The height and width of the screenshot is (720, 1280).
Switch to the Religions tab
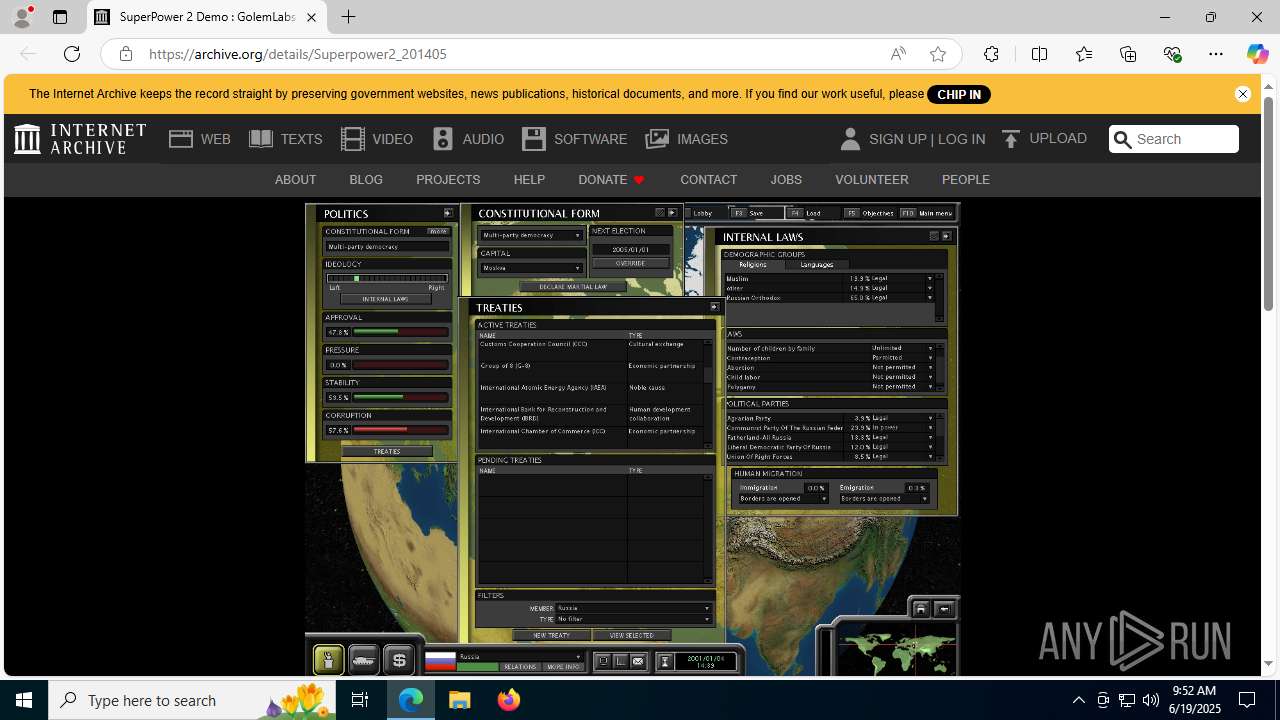pyautogui.click(x=753, y=265)
